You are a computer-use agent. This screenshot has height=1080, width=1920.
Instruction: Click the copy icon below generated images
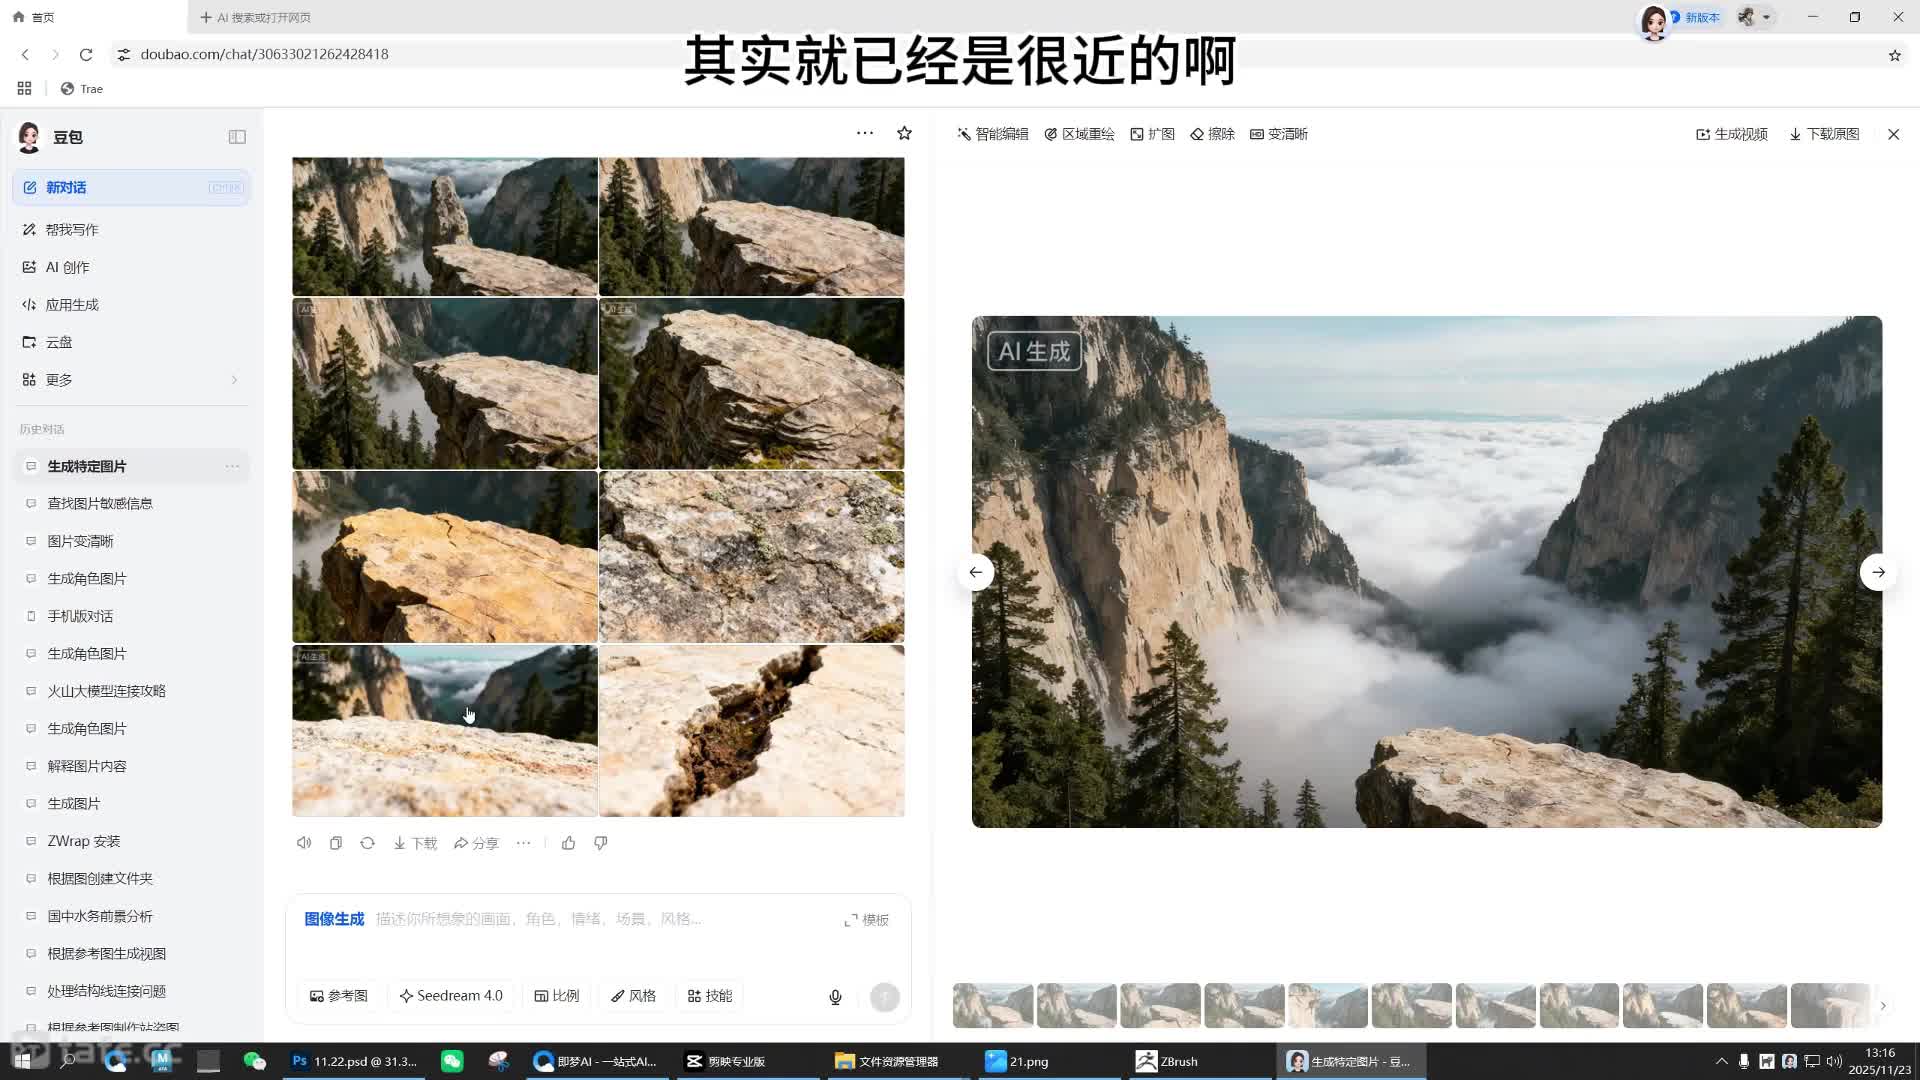(336, 843)
